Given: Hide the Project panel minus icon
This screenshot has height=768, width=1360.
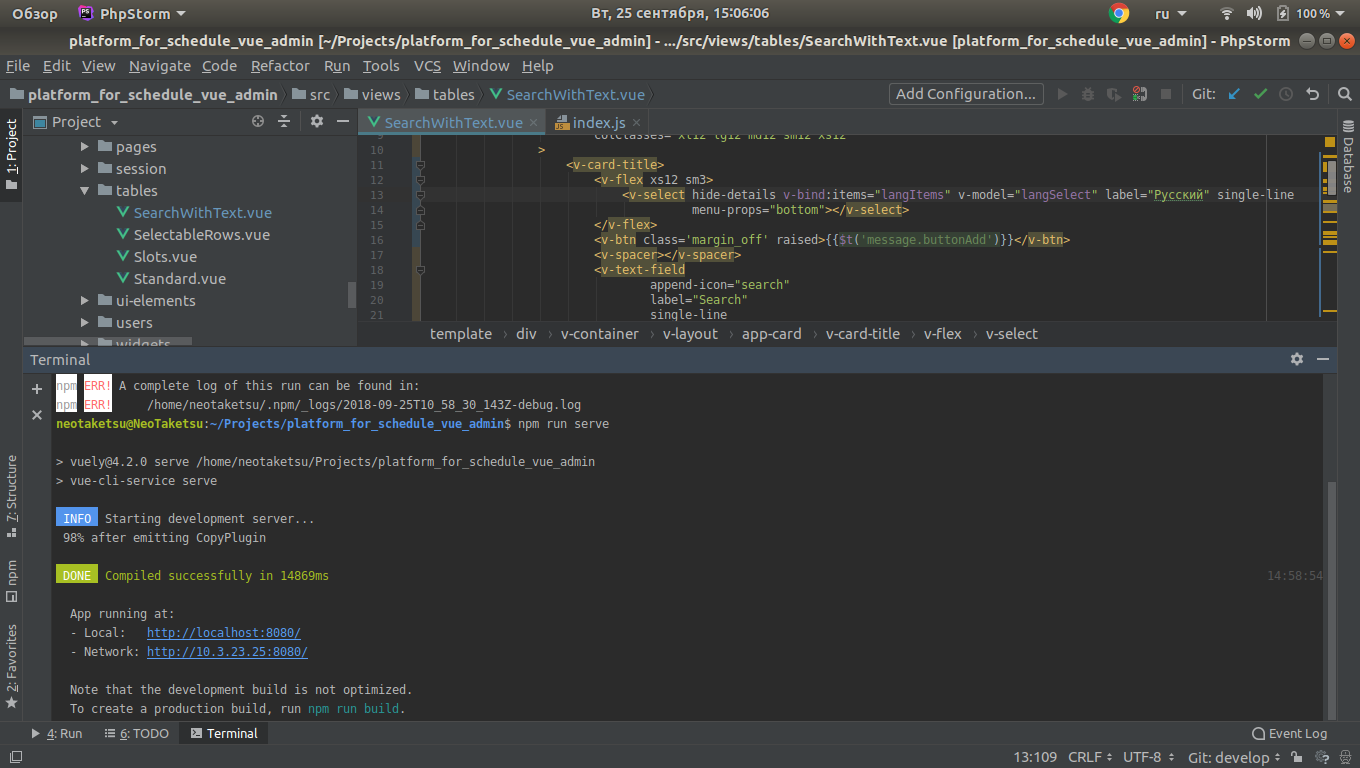Looking at the screenshot, I should click(x=342, y=121).
